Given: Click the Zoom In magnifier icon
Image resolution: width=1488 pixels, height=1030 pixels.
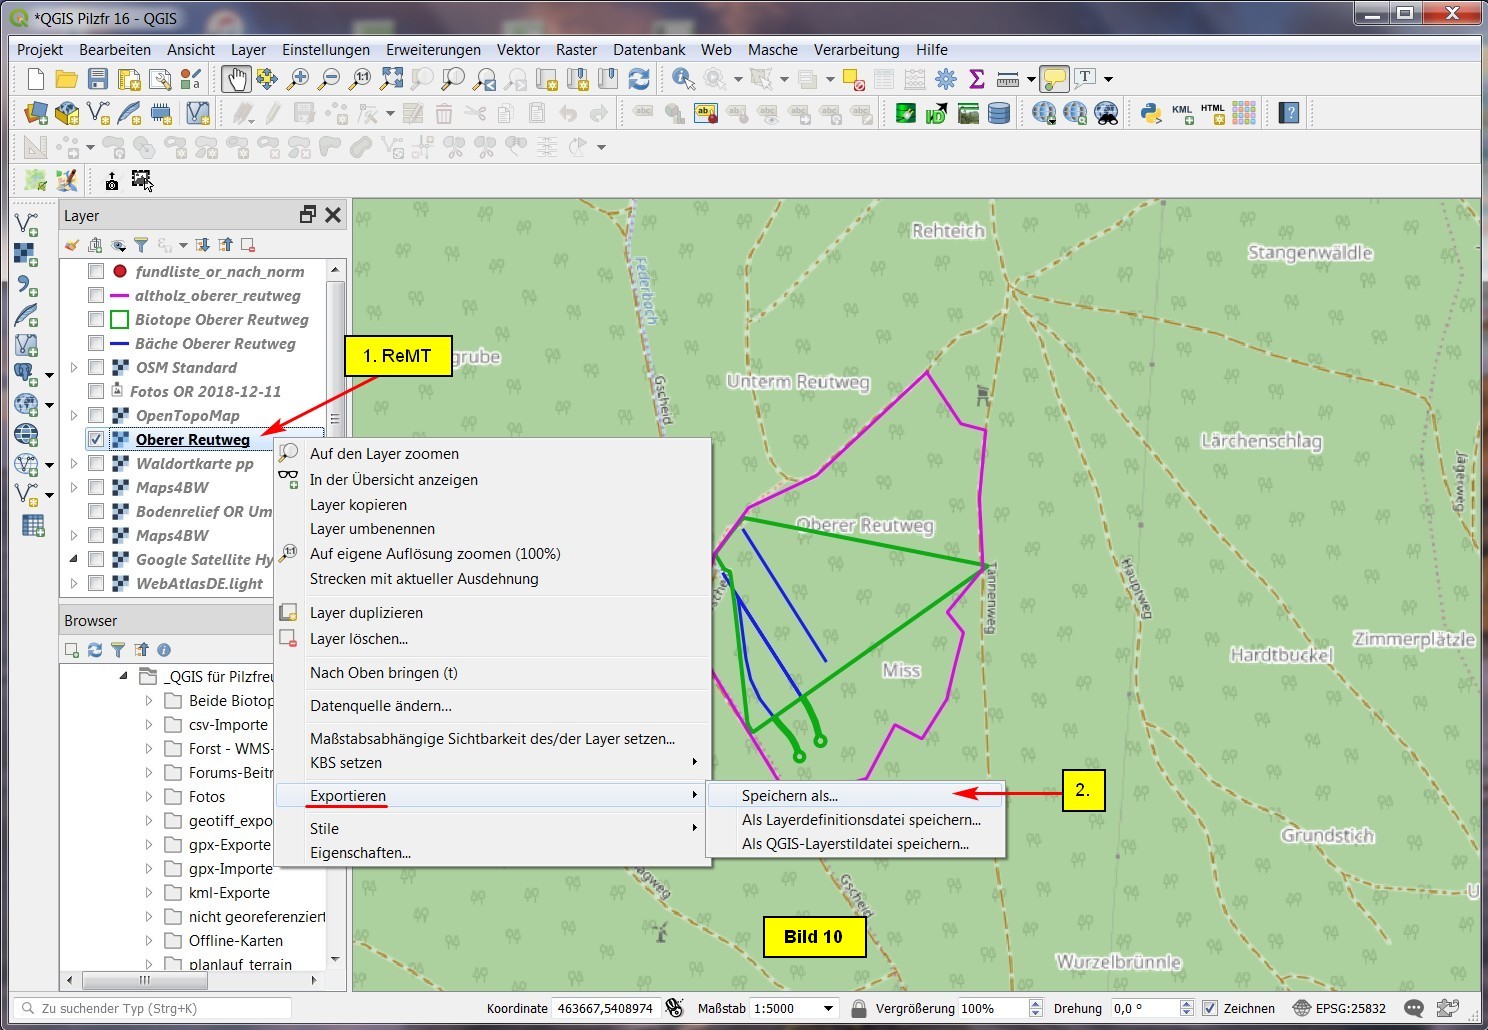Looking at the screenshot, I should [x=298, y=79].
